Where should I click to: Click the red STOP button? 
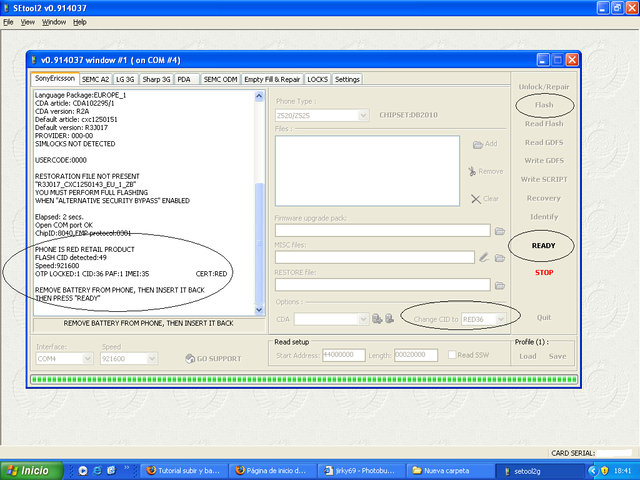point(544,273)
